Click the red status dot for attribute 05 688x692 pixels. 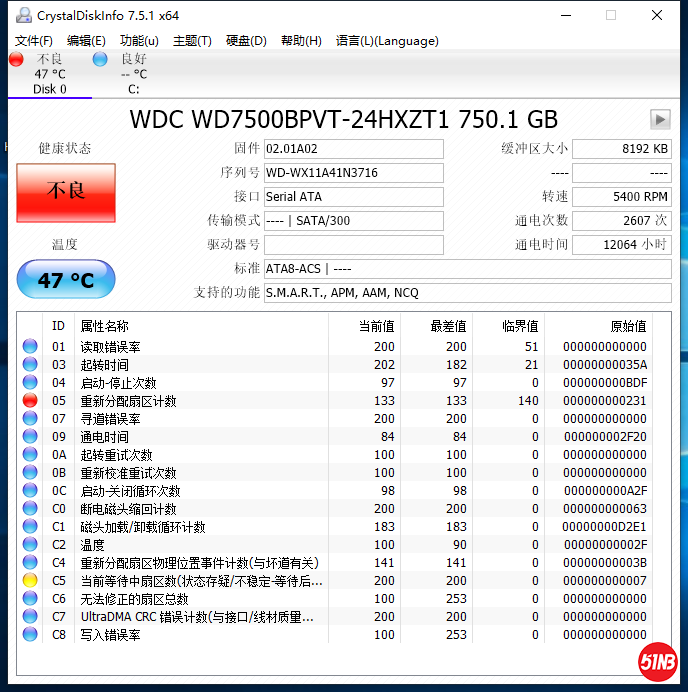[30, 401]
